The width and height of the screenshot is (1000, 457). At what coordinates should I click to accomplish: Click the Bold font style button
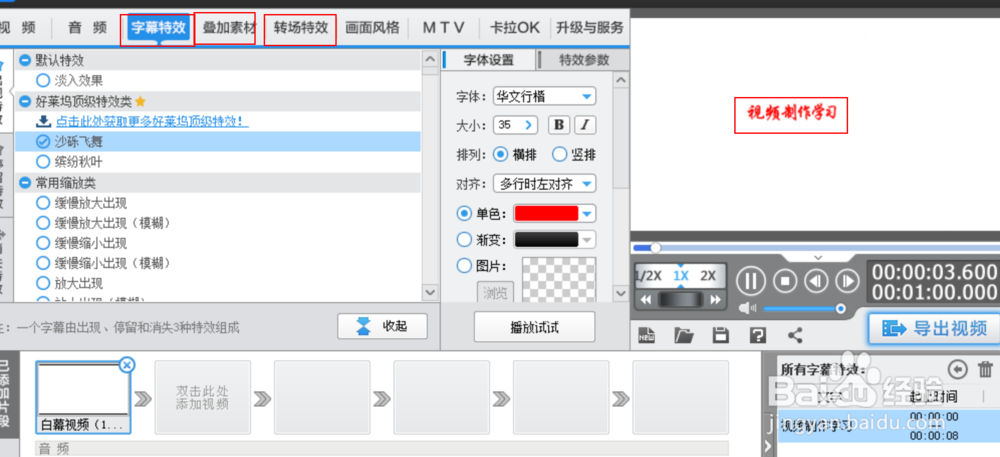tap(559, 124)
